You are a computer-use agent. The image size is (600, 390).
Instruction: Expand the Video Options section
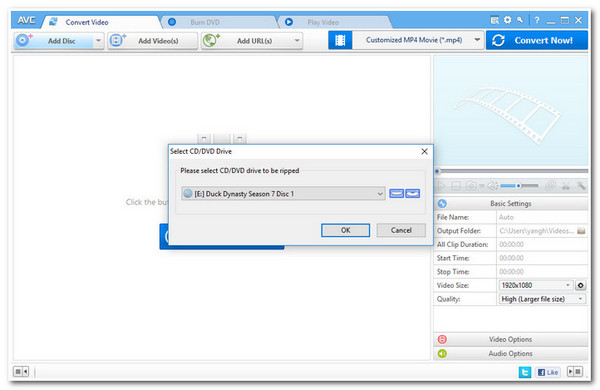point(511,339)
